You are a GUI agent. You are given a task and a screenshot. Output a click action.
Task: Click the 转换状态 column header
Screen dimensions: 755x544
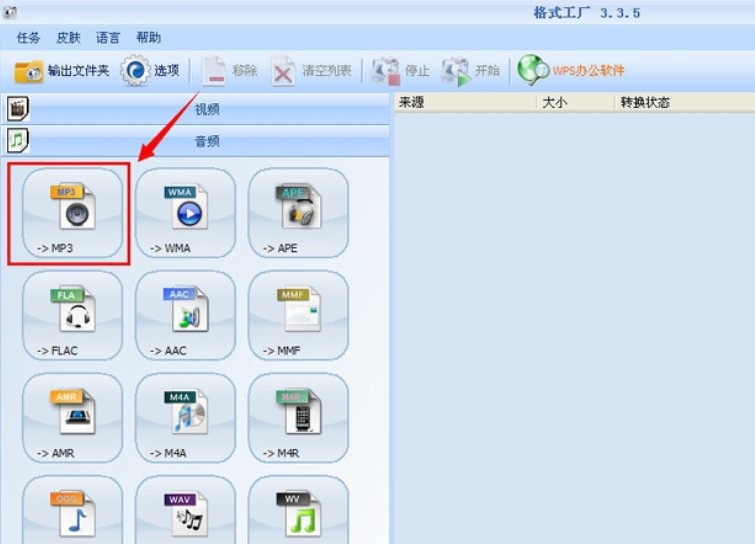click(x=685, y=103)
